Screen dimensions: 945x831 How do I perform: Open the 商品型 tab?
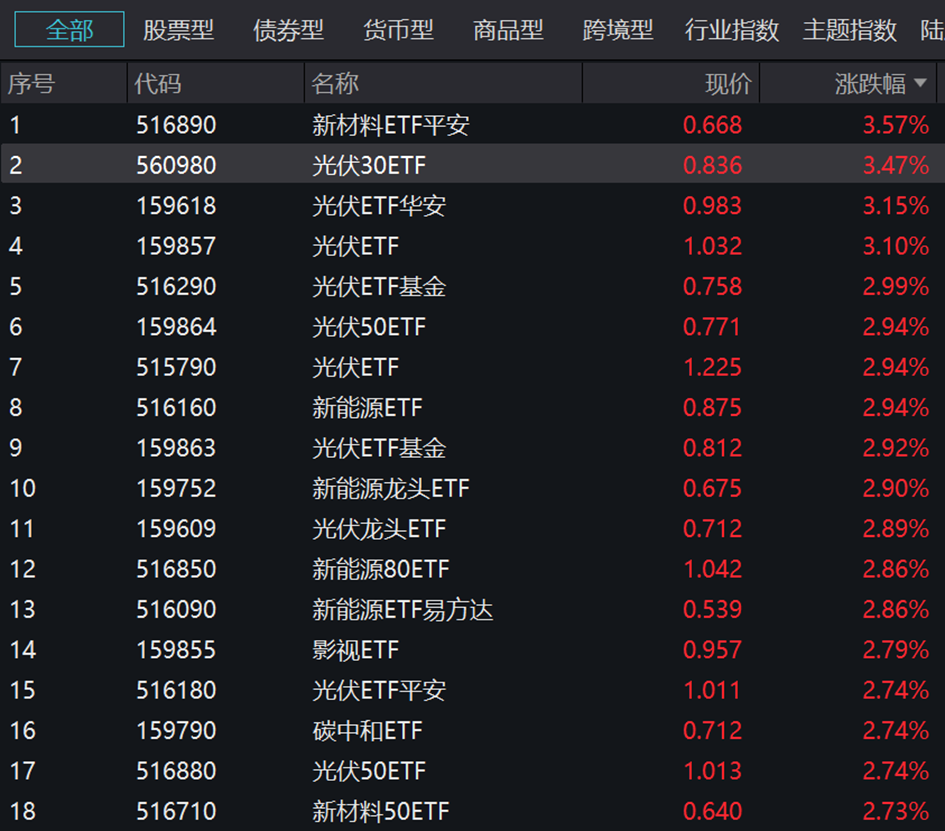508,30
